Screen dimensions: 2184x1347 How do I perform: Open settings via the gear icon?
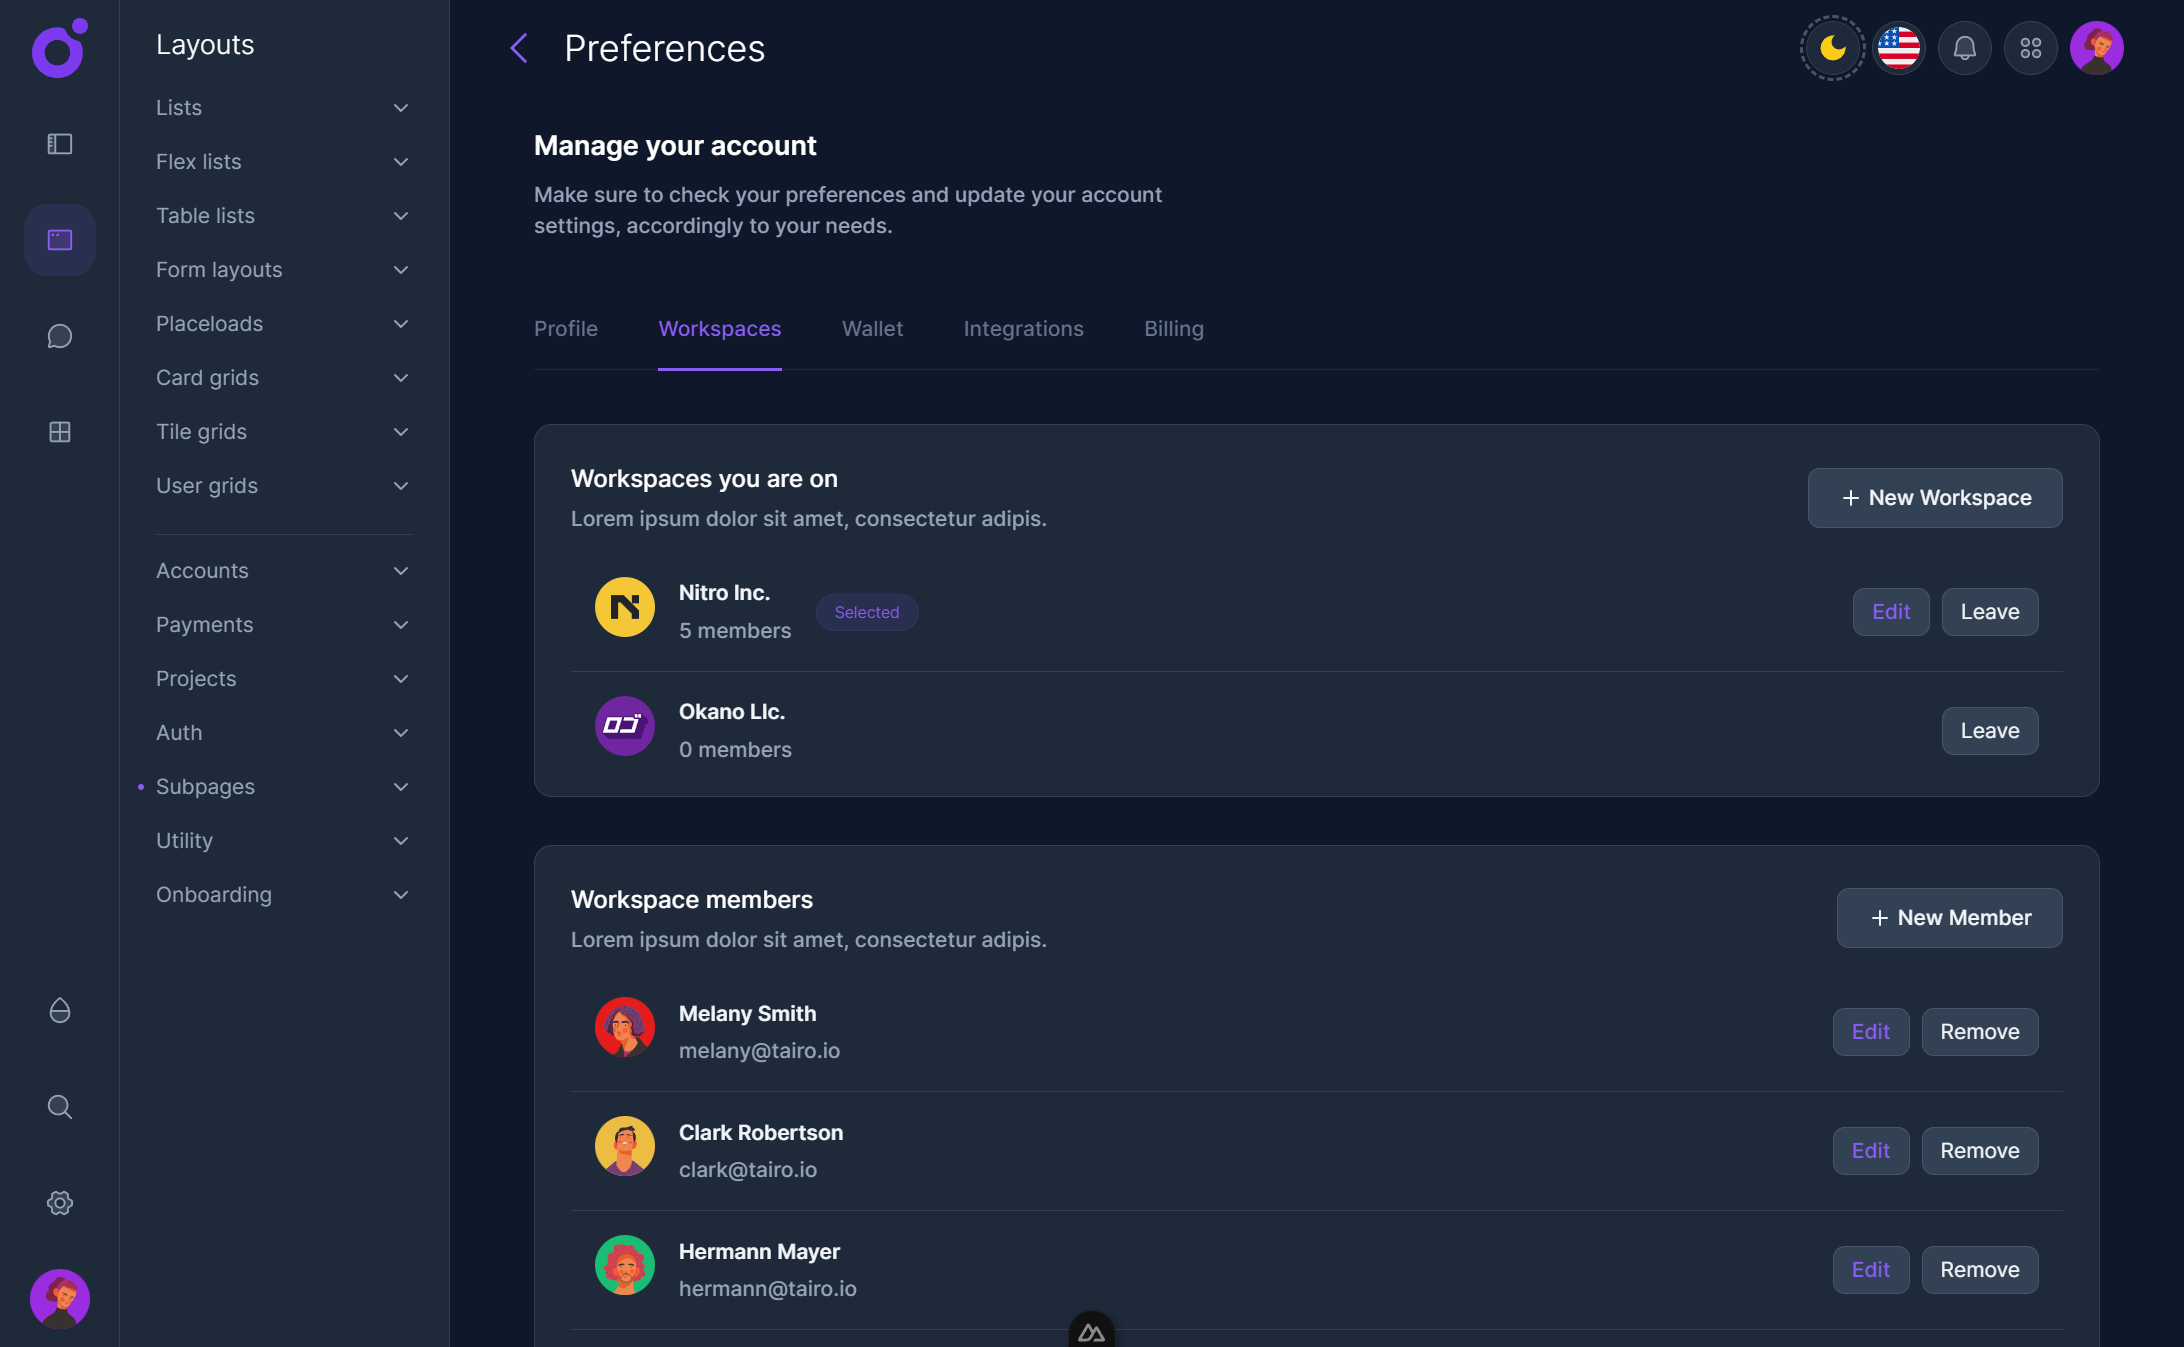pos(59,1203)
